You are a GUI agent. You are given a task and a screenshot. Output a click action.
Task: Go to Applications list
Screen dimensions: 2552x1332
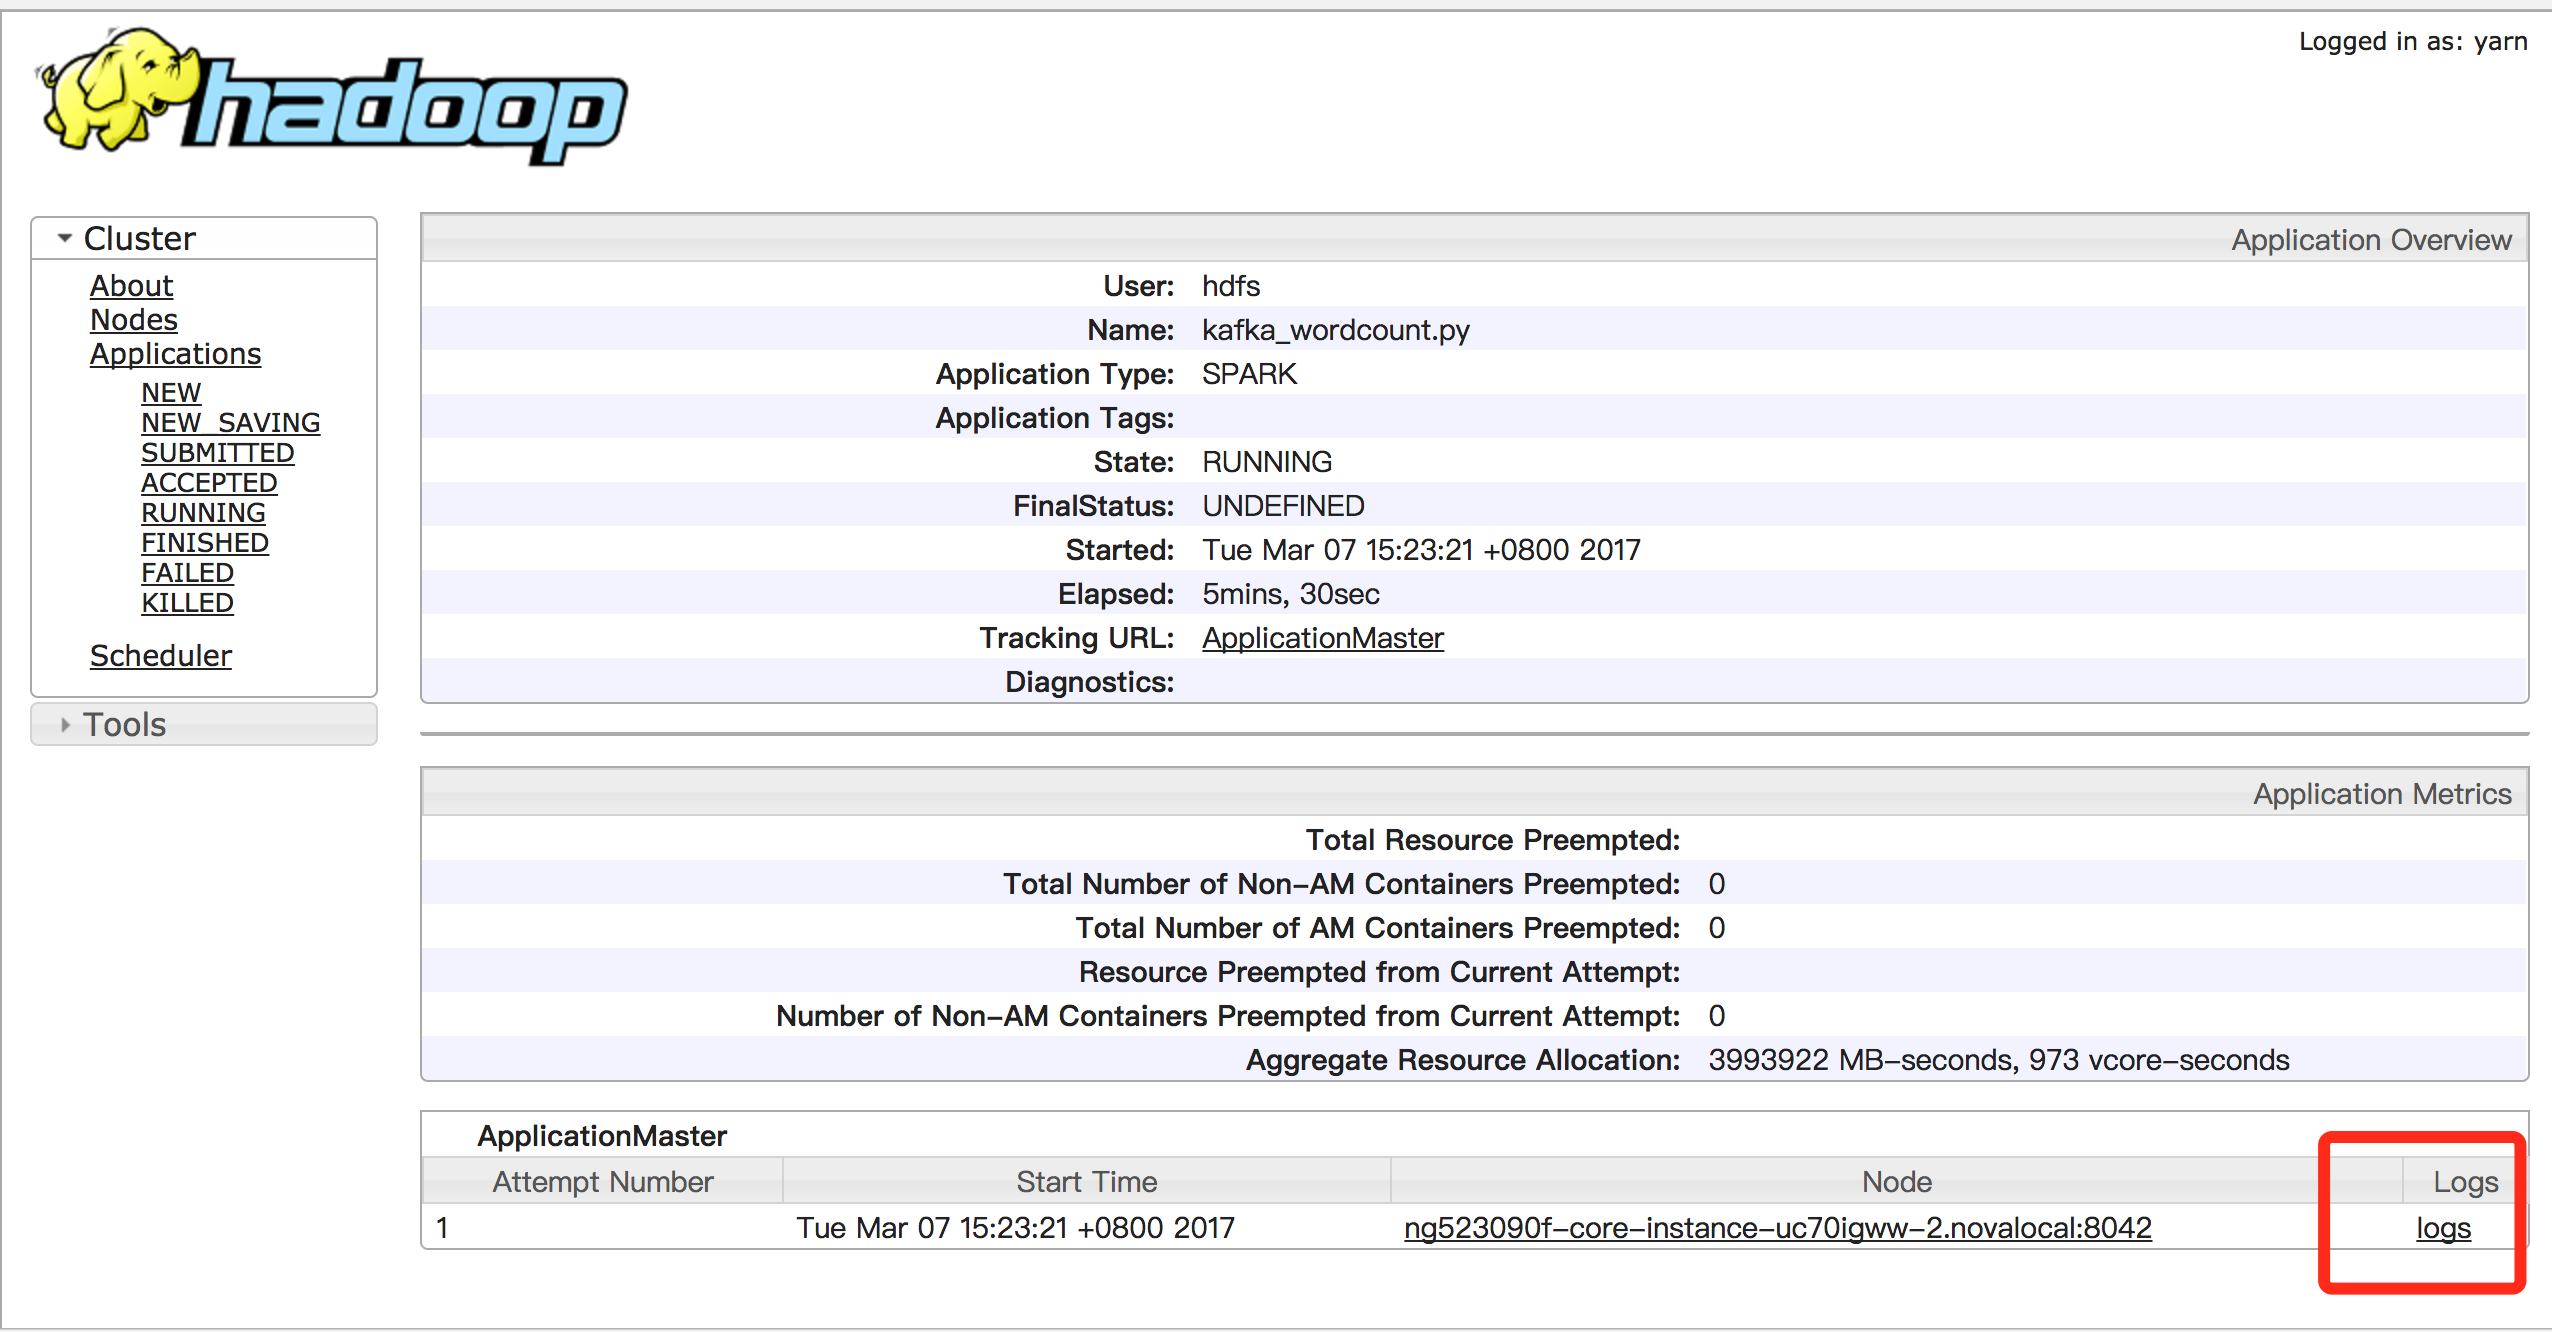coord(175,354)
